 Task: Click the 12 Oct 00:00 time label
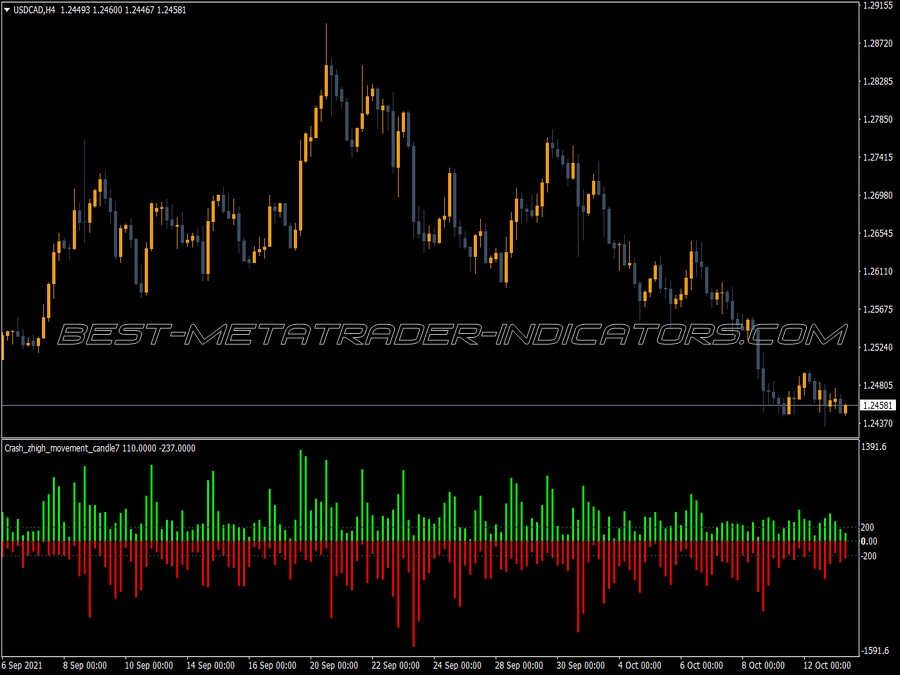[827, 665]
